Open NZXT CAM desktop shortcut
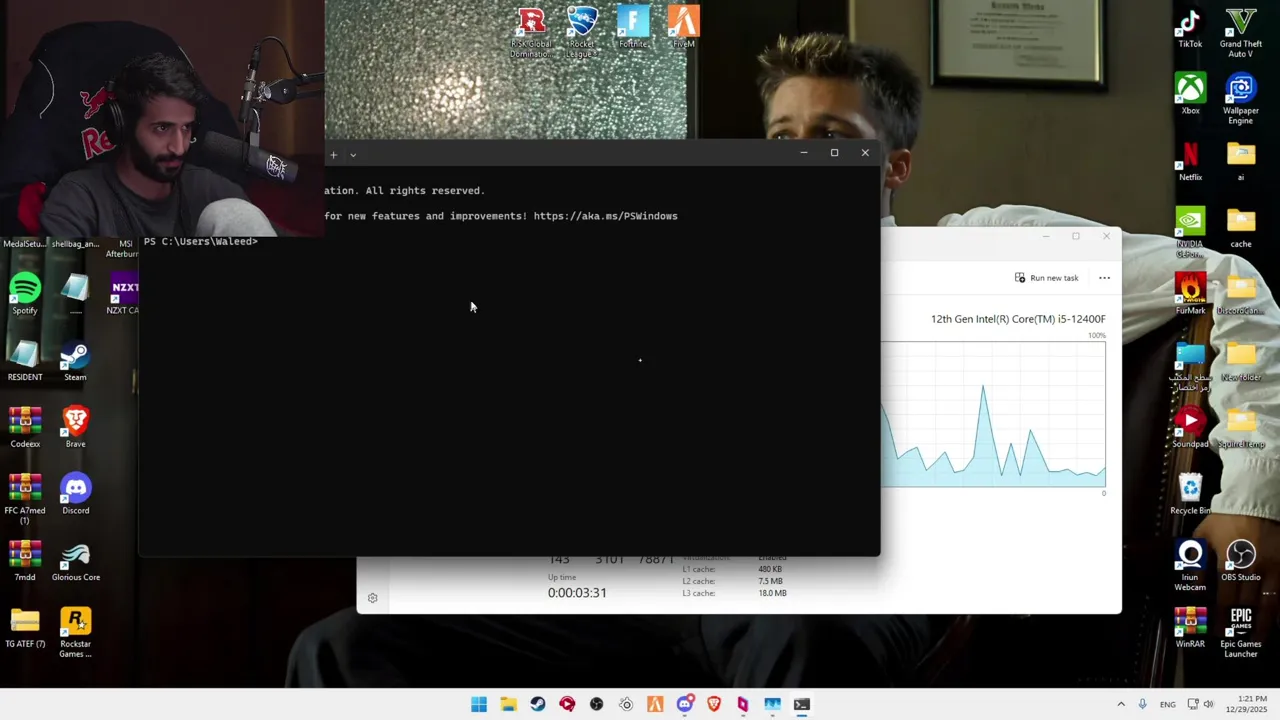Viewport: 1280px width, 720px height. pos(123,295)
